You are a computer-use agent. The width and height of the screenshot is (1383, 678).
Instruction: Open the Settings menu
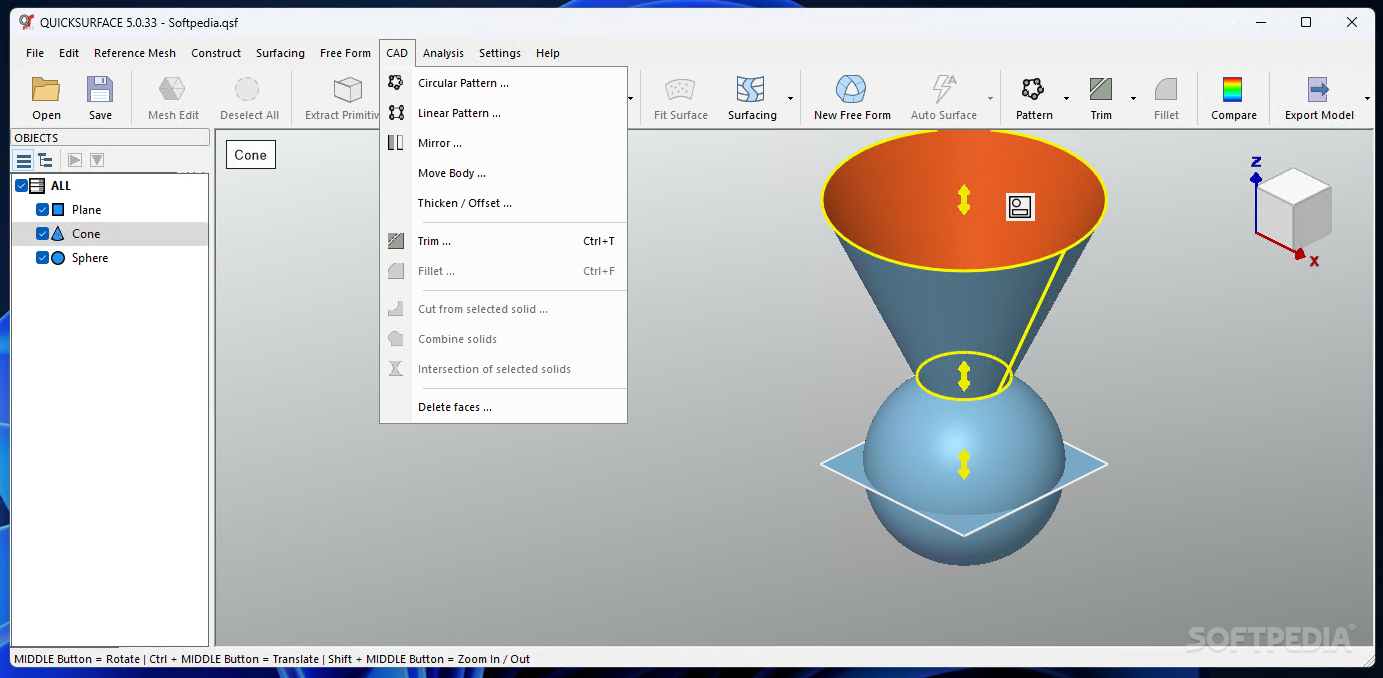(x=500, y=53)
